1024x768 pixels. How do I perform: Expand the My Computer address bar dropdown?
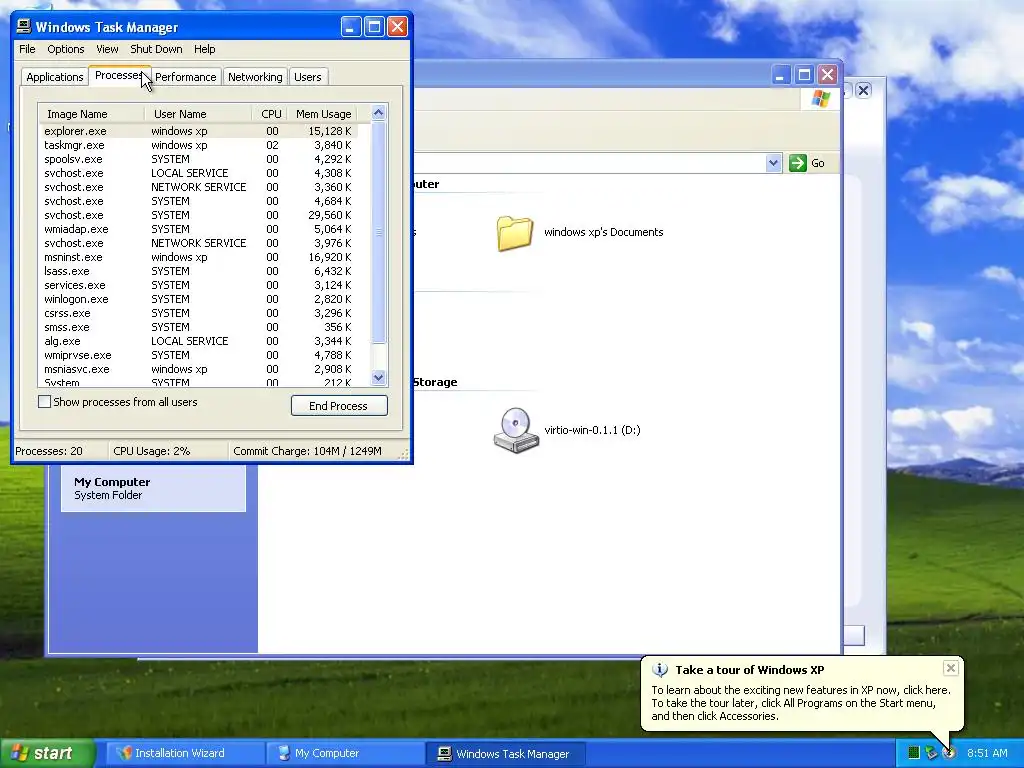point(773,163)
